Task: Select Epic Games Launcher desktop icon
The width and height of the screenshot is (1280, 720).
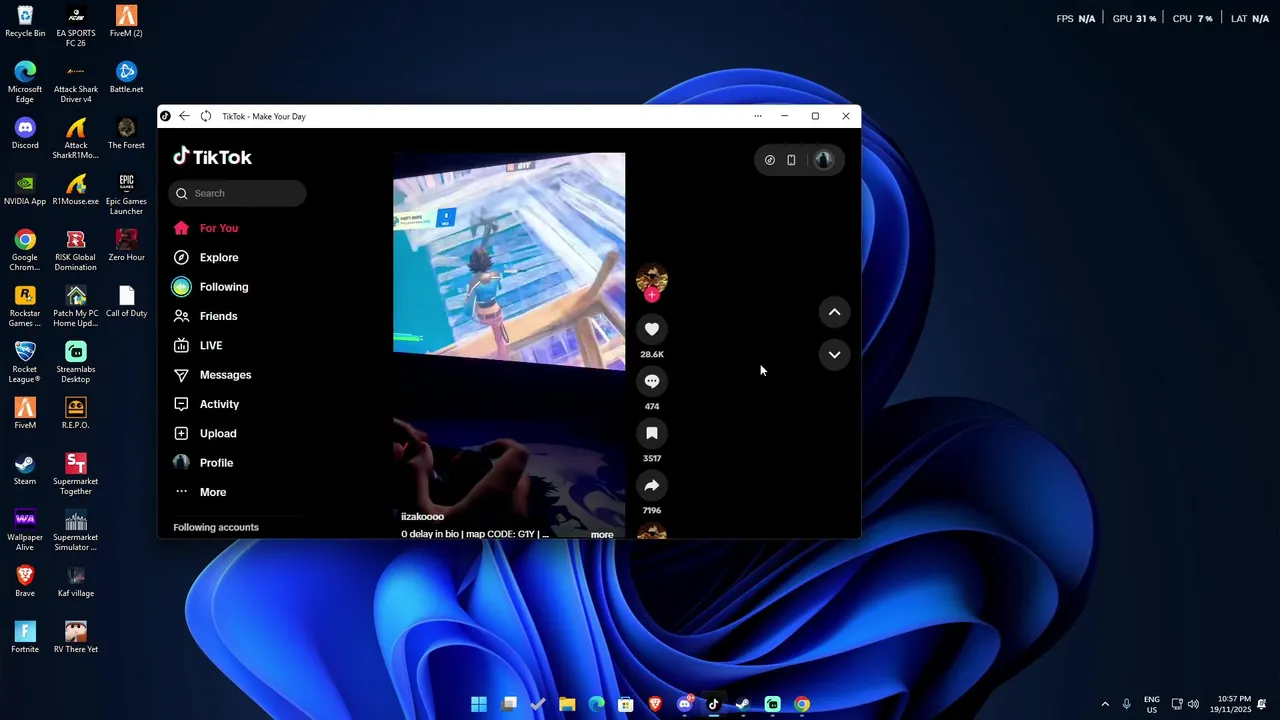Action: [x=126, y=194]
